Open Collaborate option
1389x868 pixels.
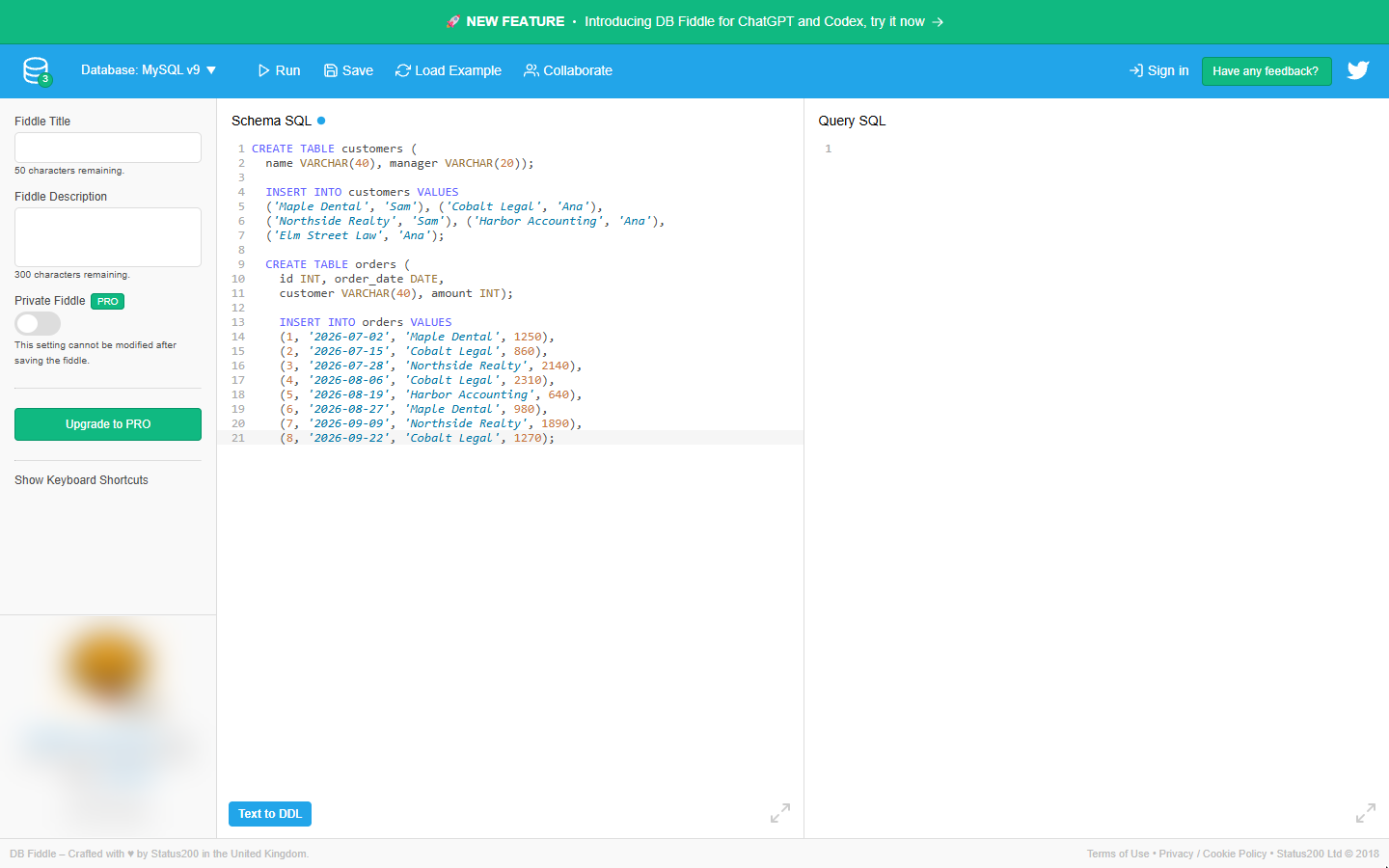(568, 71)
